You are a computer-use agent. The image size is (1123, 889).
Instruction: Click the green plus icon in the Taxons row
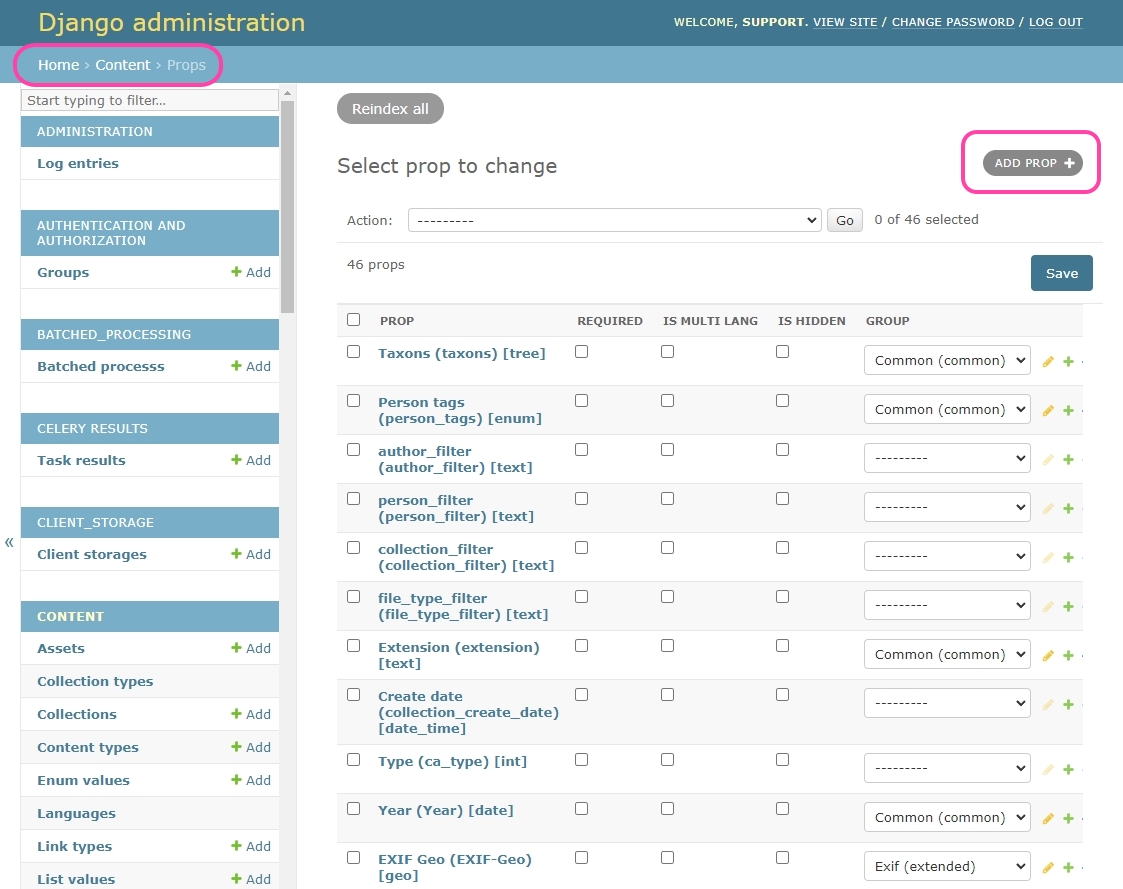(x=1069, y=362)
